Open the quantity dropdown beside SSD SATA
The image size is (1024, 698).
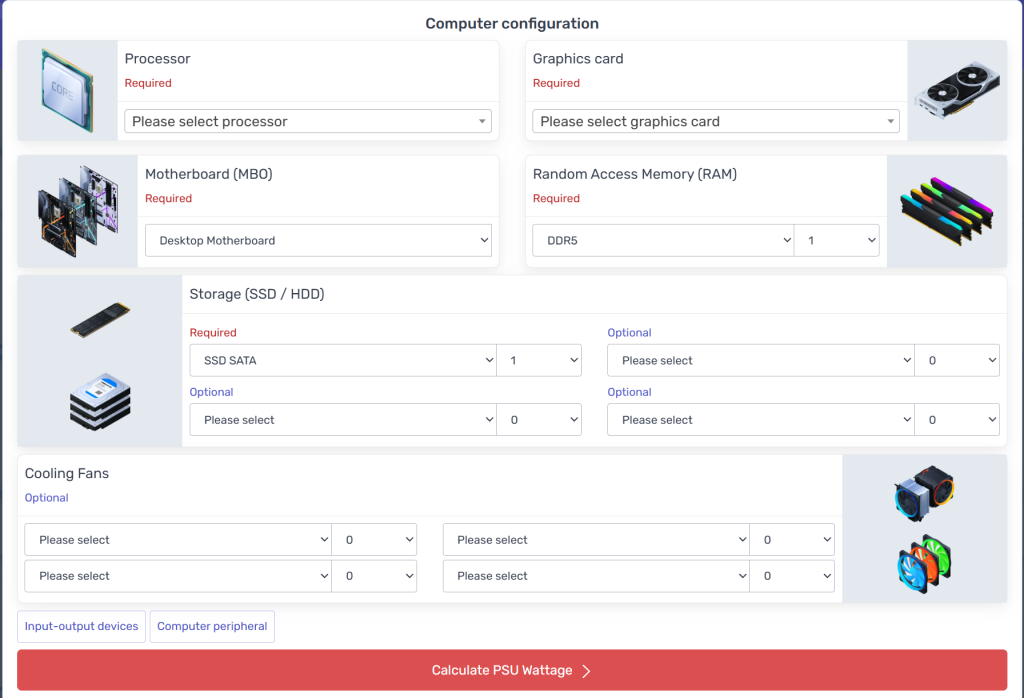pyautogui.click(x=539, y=360)
